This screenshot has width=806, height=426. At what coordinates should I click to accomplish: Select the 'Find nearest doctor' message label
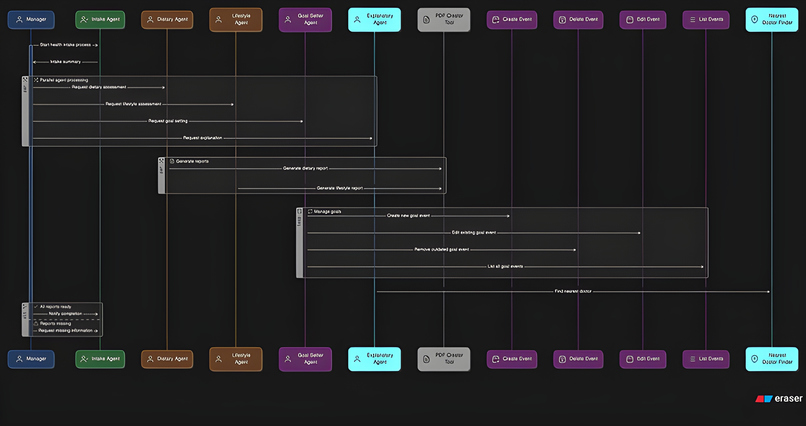tap(573, 291)
